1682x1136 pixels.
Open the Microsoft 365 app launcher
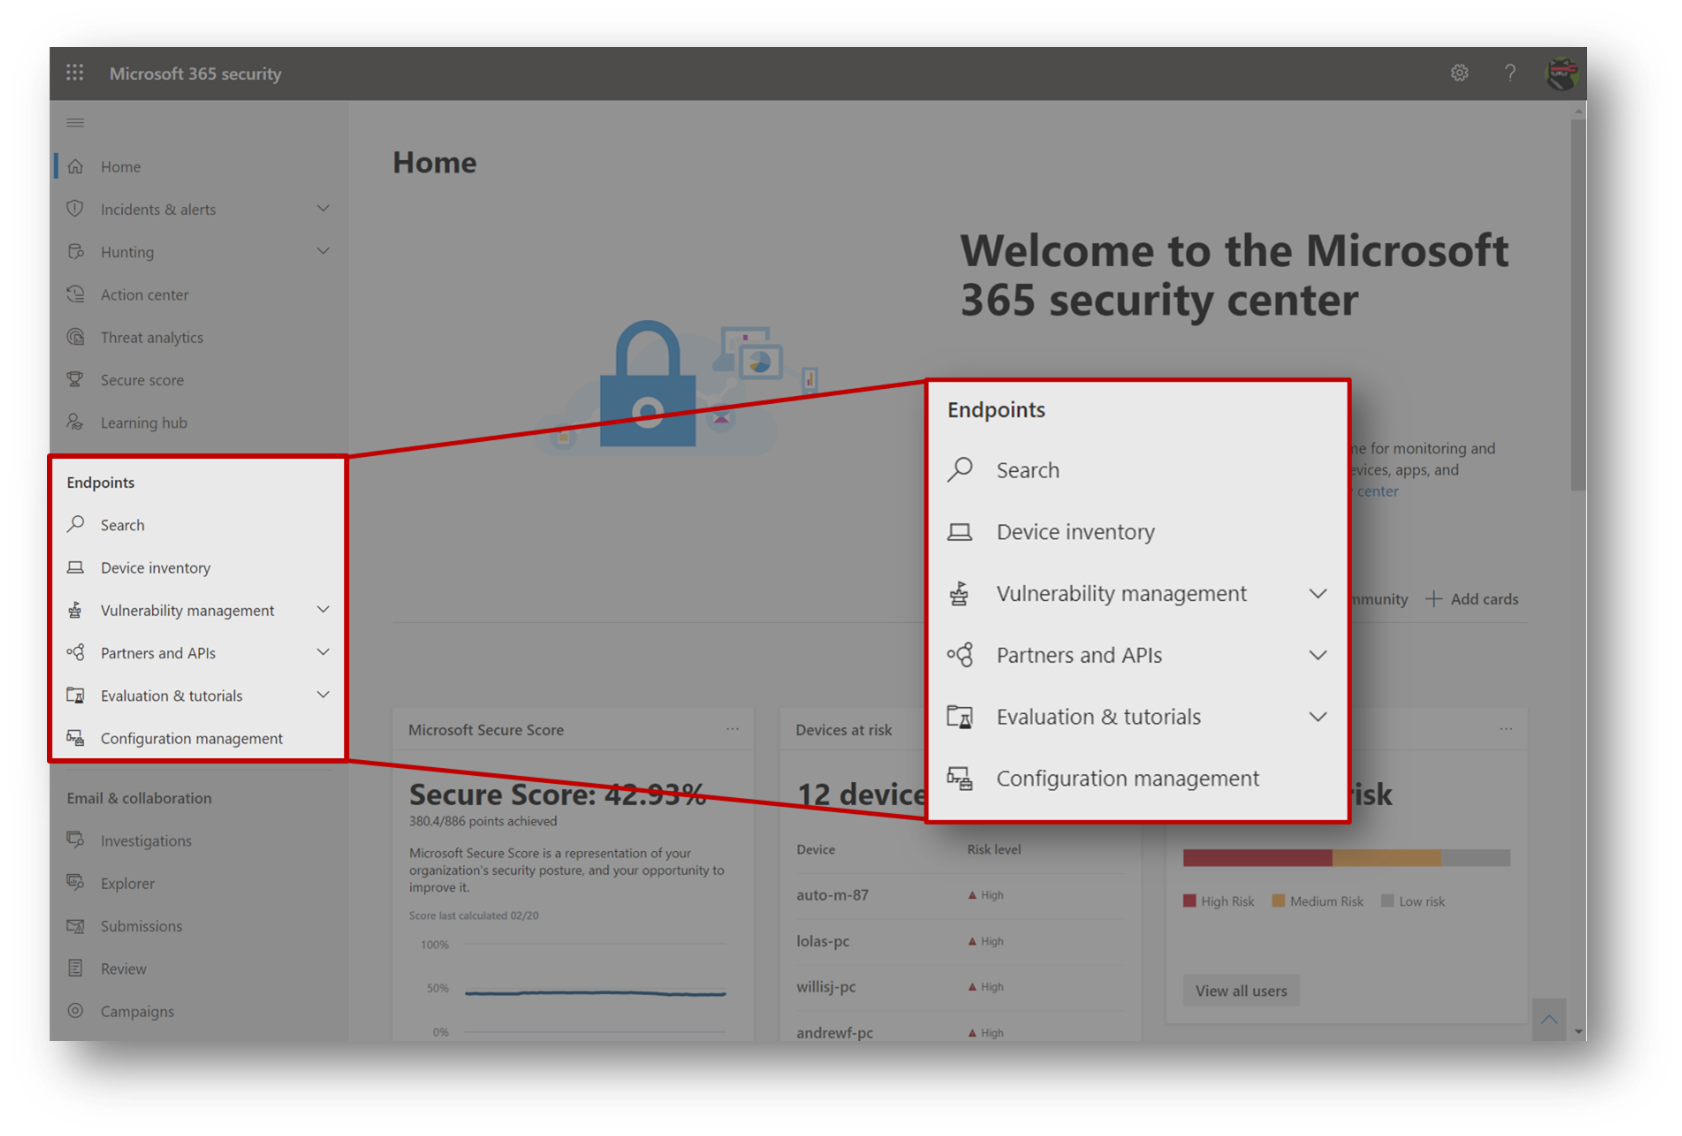(x=74, y=72)
